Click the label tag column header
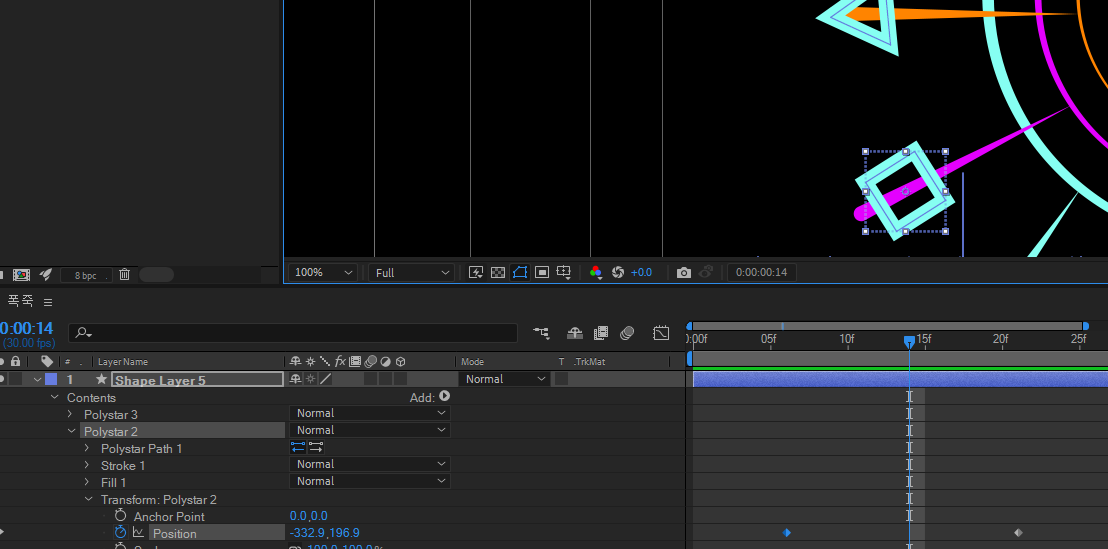Image resolution: width=1108 pixels, height=549 pixels. point(47,362)
